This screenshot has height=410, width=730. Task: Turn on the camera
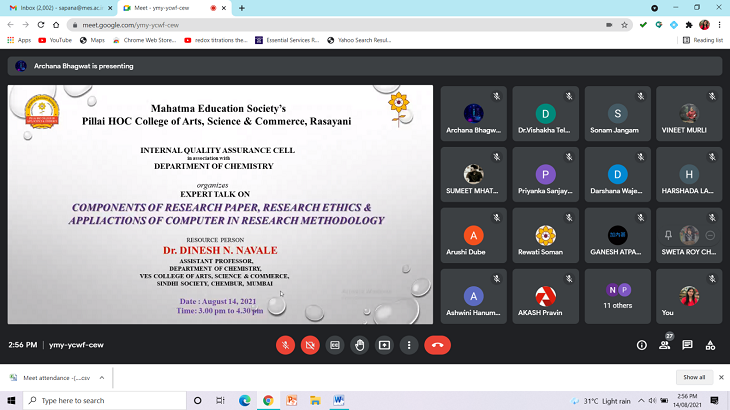coord(310,344)
